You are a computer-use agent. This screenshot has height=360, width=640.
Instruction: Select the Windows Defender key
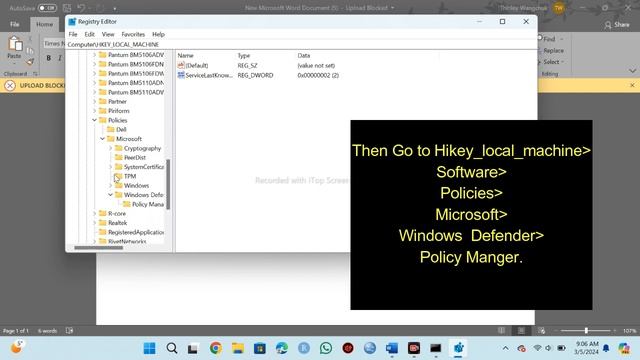(x=139, y=195)
